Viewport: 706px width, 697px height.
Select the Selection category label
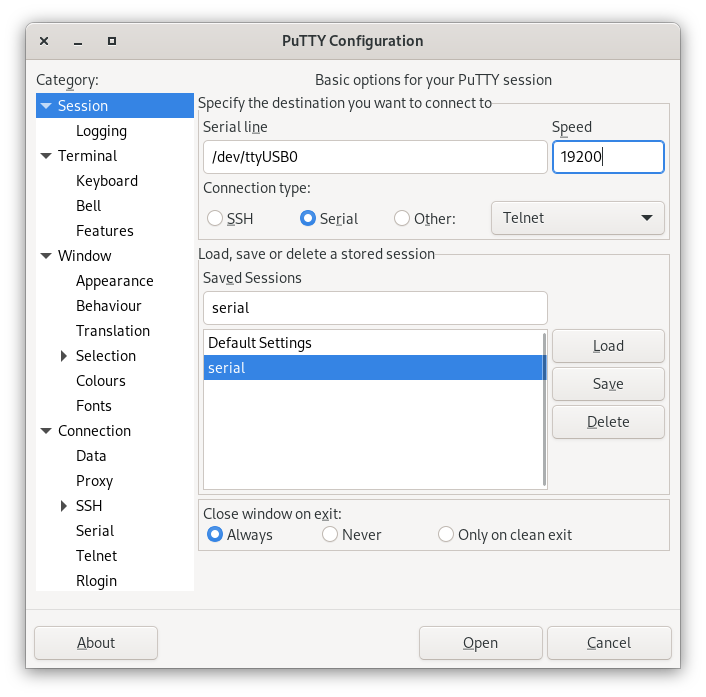[106, 356]
